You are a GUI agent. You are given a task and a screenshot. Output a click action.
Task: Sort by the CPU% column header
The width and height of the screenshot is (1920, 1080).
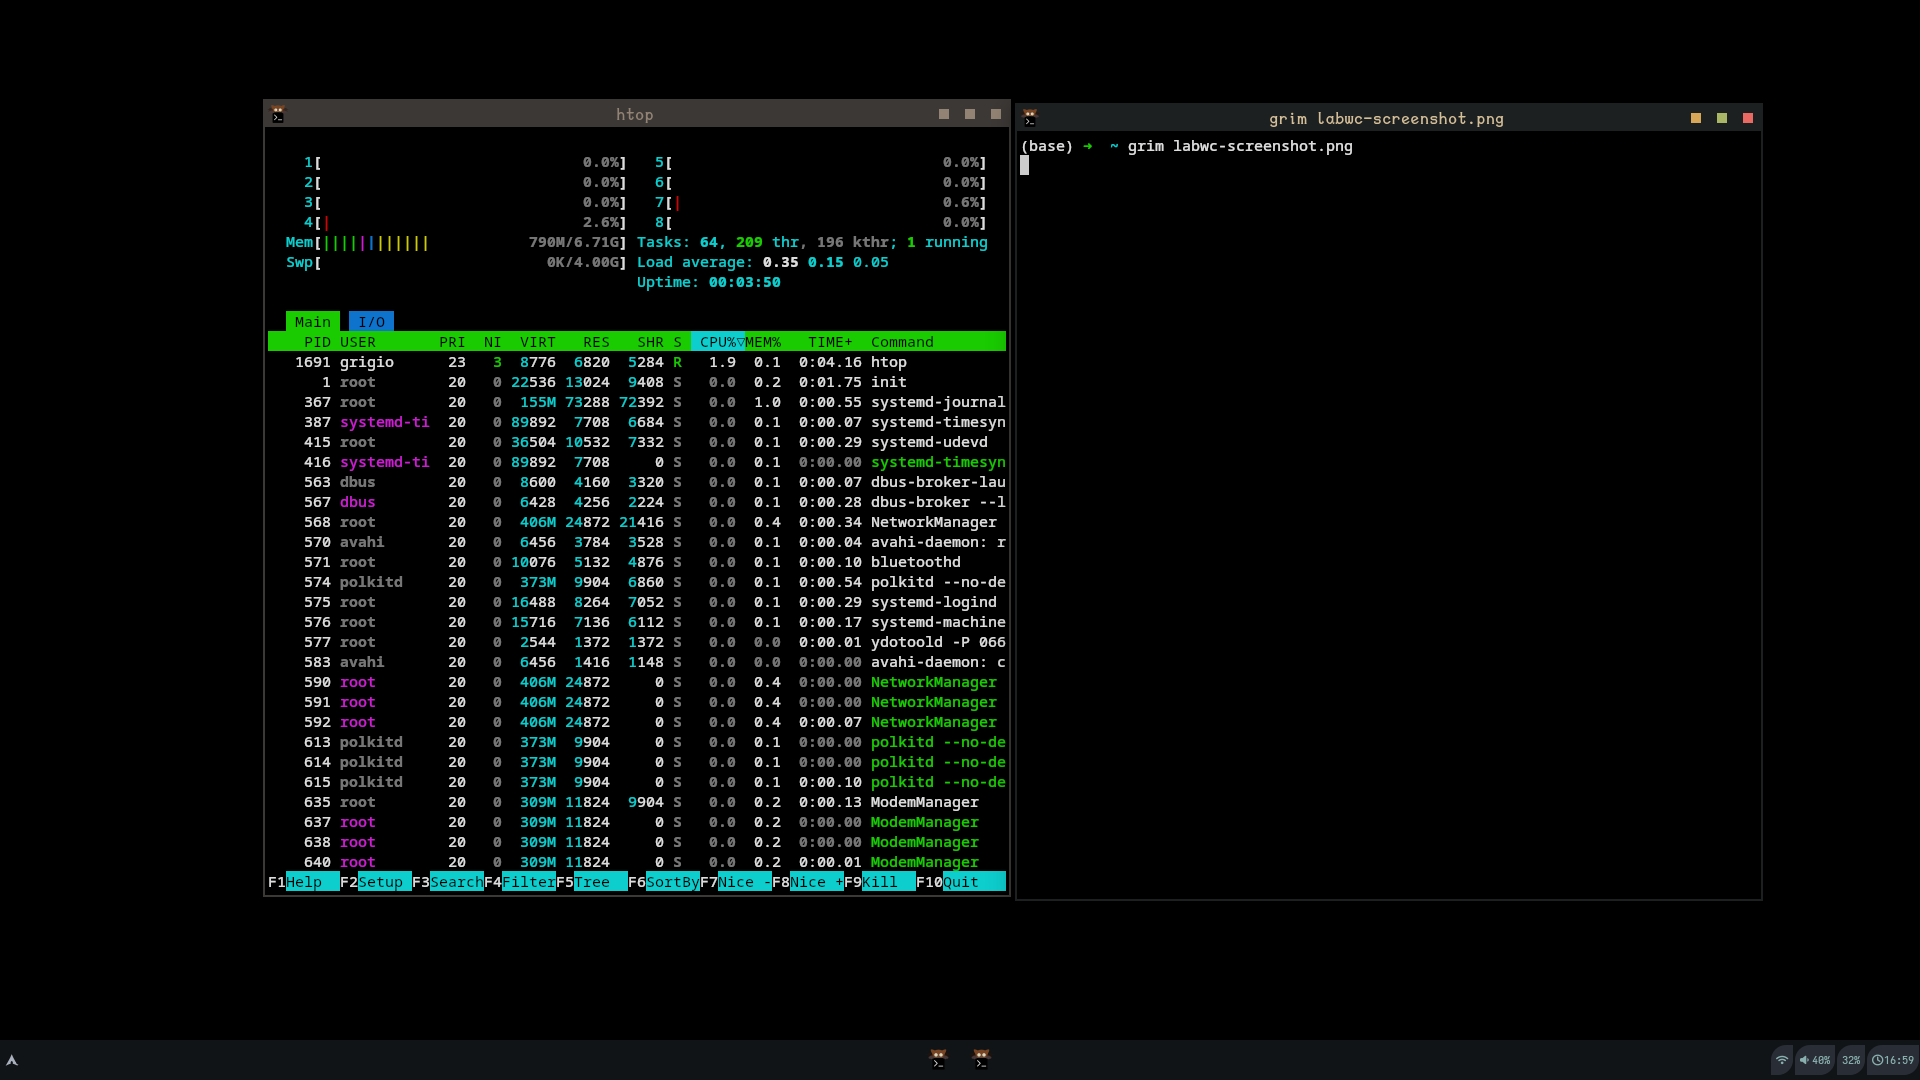click(x=717, y=342)
